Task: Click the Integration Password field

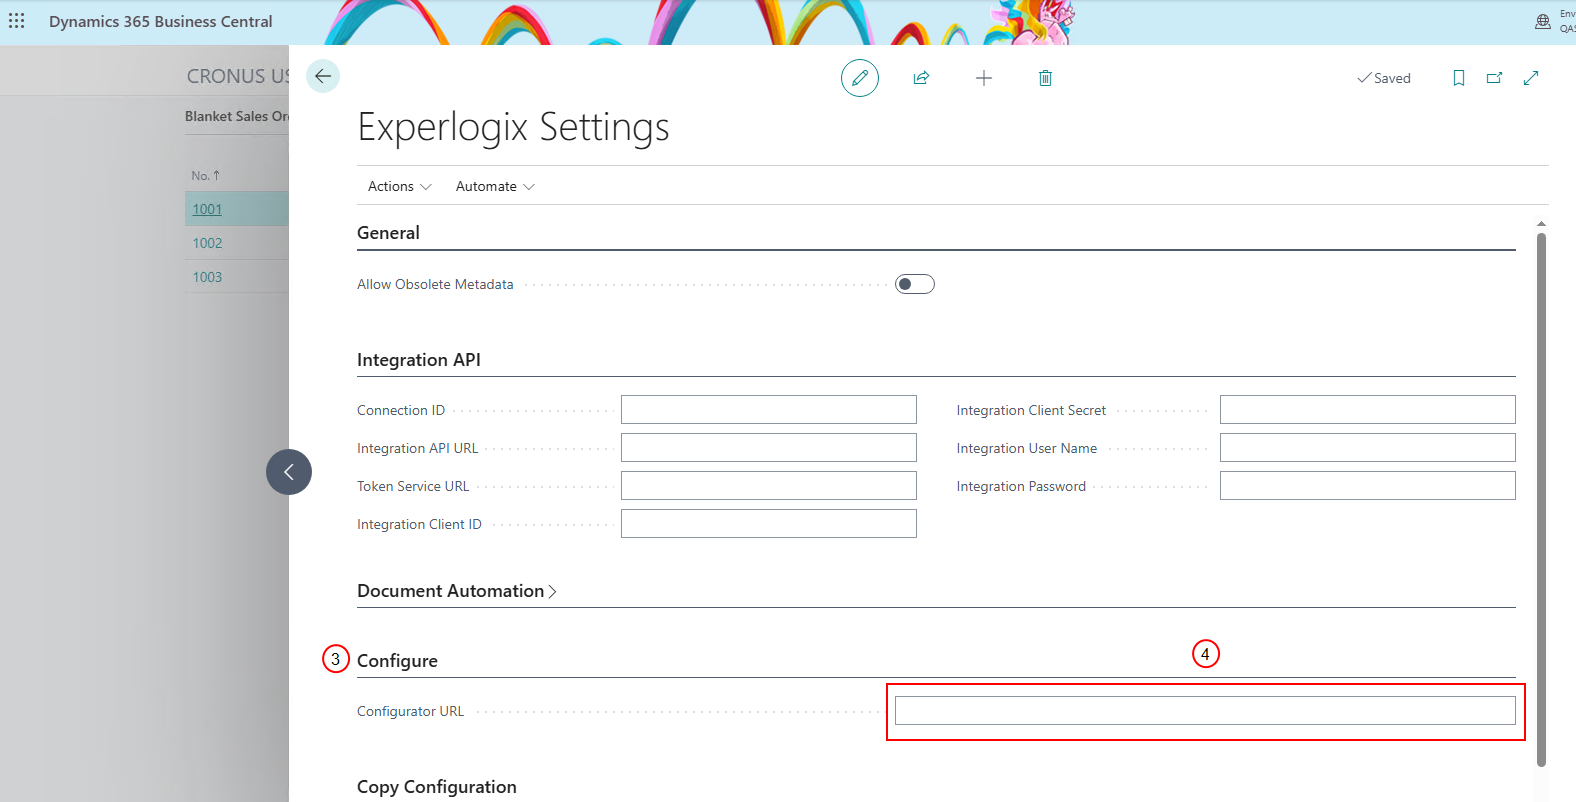Action: click(x=1367, y=486)
